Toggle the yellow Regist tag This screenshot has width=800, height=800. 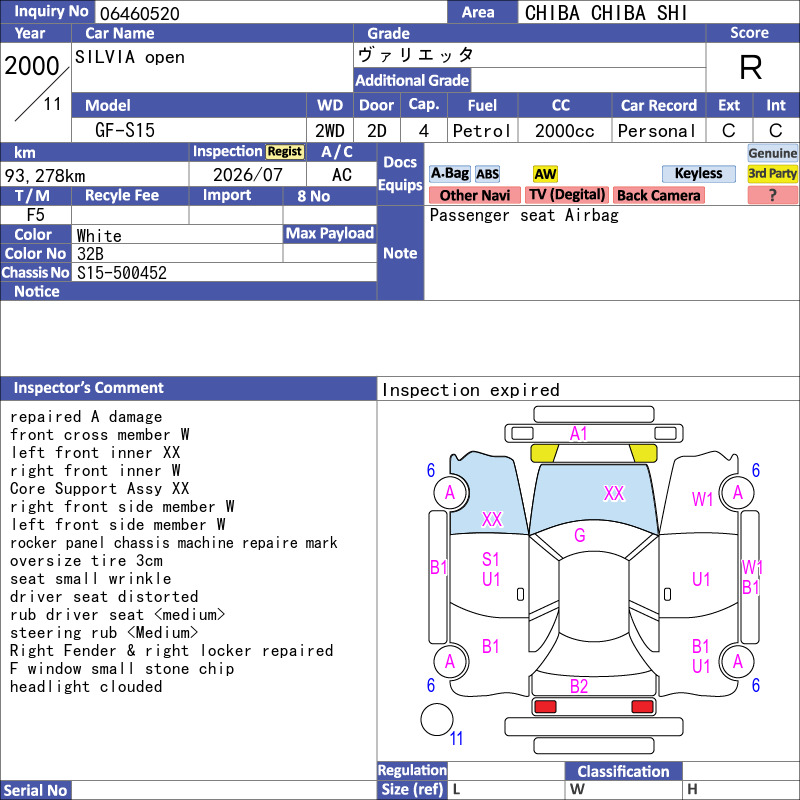point(285,152)
